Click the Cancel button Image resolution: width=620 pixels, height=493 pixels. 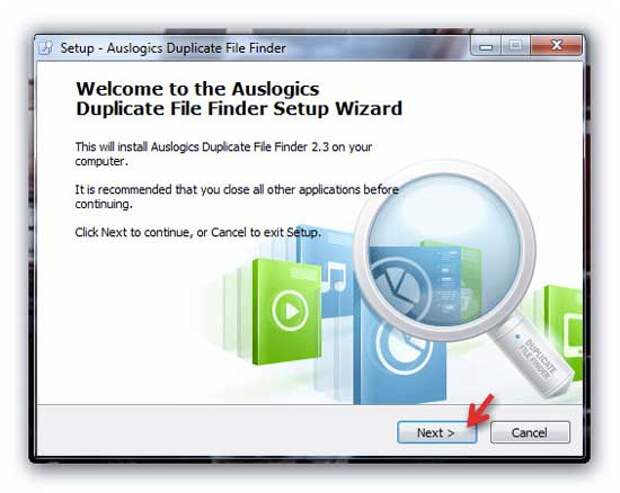[530, 432]
